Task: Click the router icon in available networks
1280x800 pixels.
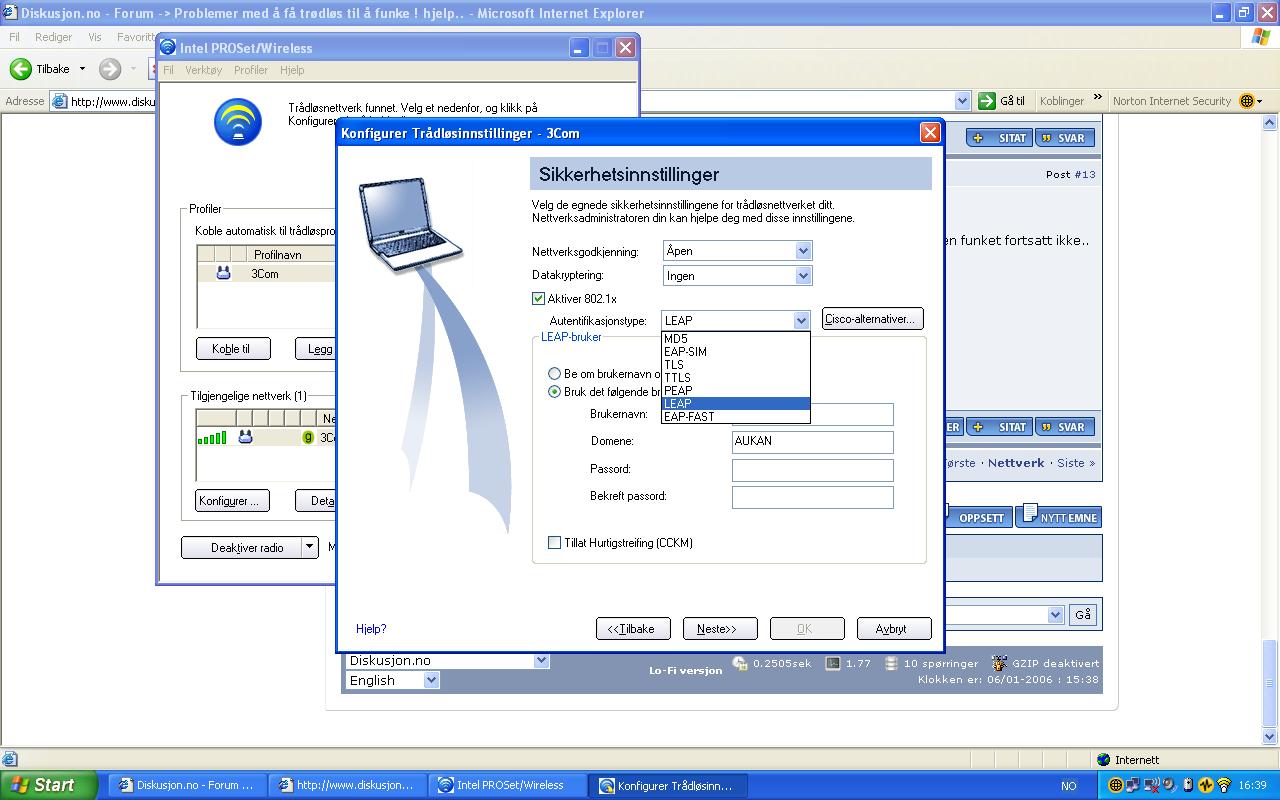Action: click(x=245, y=437)
